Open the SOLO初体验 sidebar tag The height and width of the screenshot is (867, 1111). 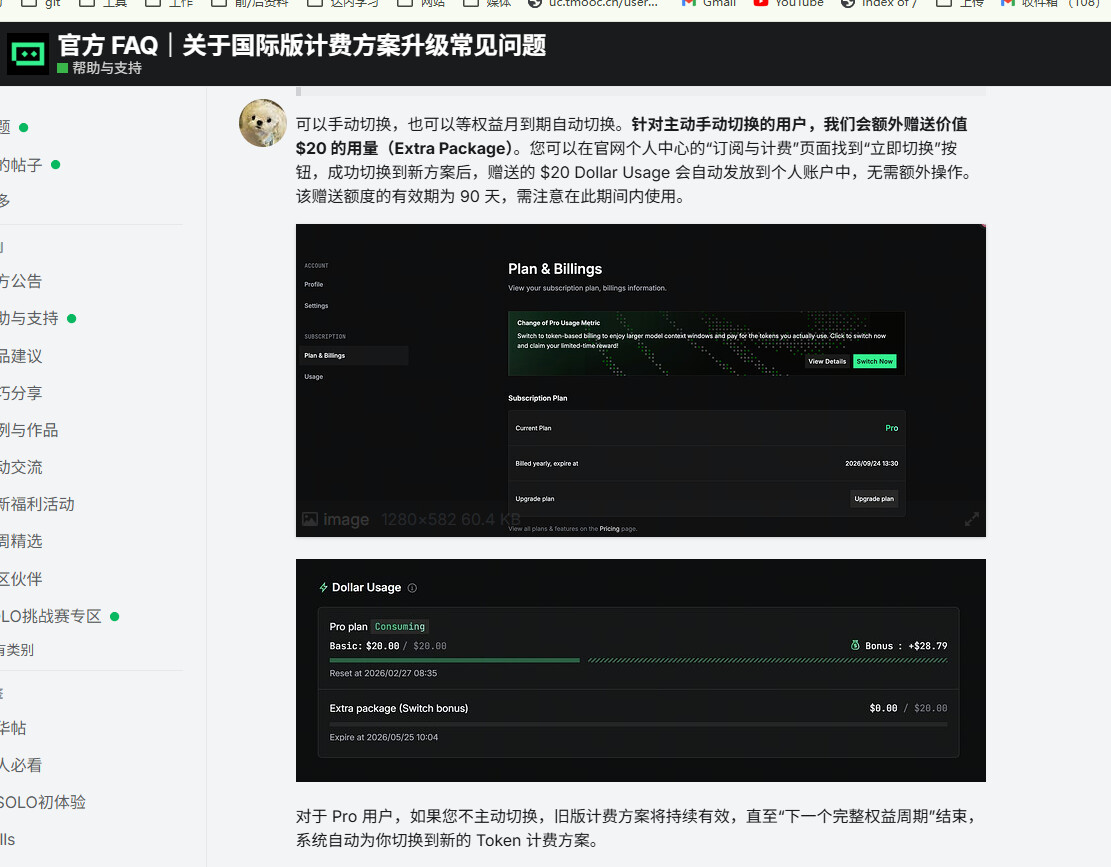click(43, 802)
